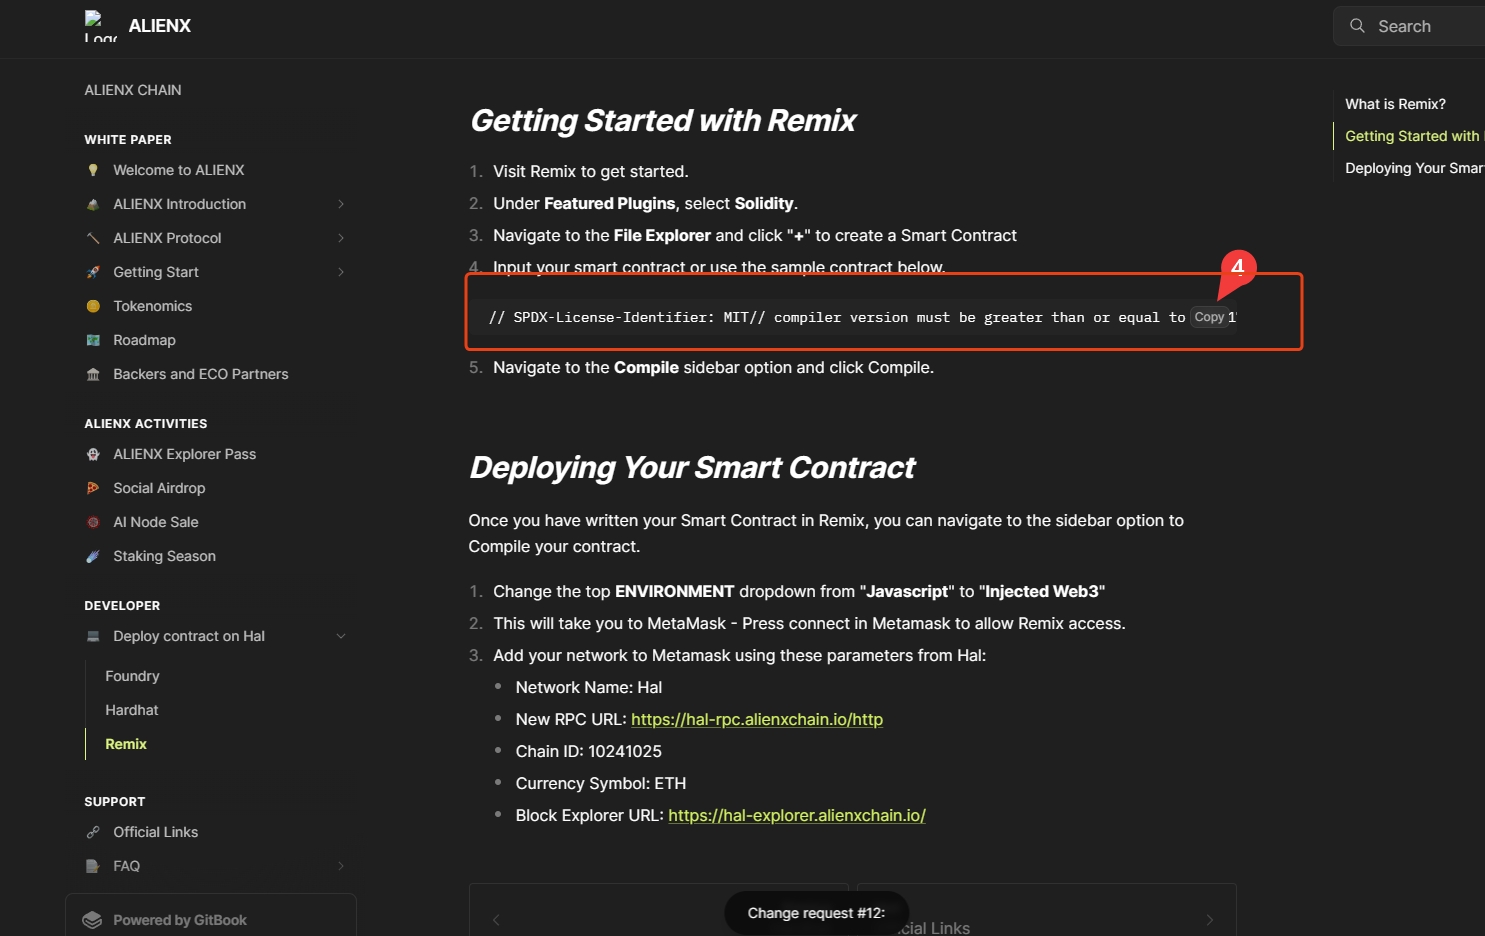Image resolution: width=1485 pixels, height=936 pixels.
Task: Expand the ALIENX Introduction section
Action: pos(341,204)
